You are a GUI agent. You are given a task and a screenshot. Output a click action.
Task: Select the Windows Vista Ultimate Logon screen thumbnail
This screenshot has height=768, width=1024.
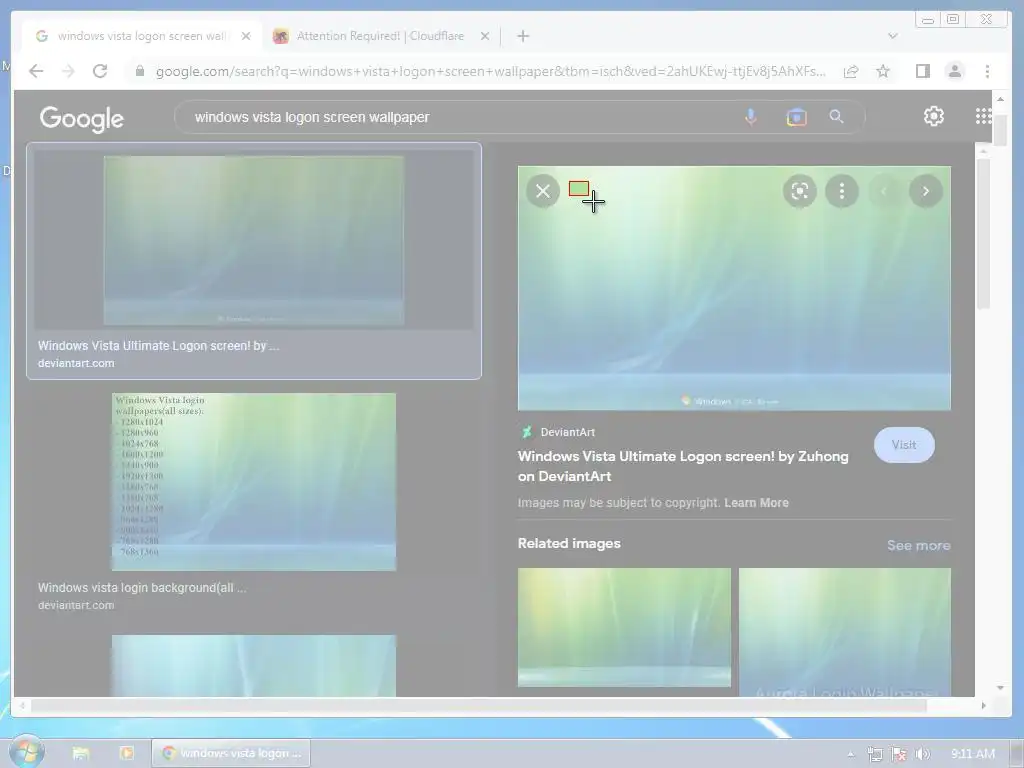(x=253, y=240)
